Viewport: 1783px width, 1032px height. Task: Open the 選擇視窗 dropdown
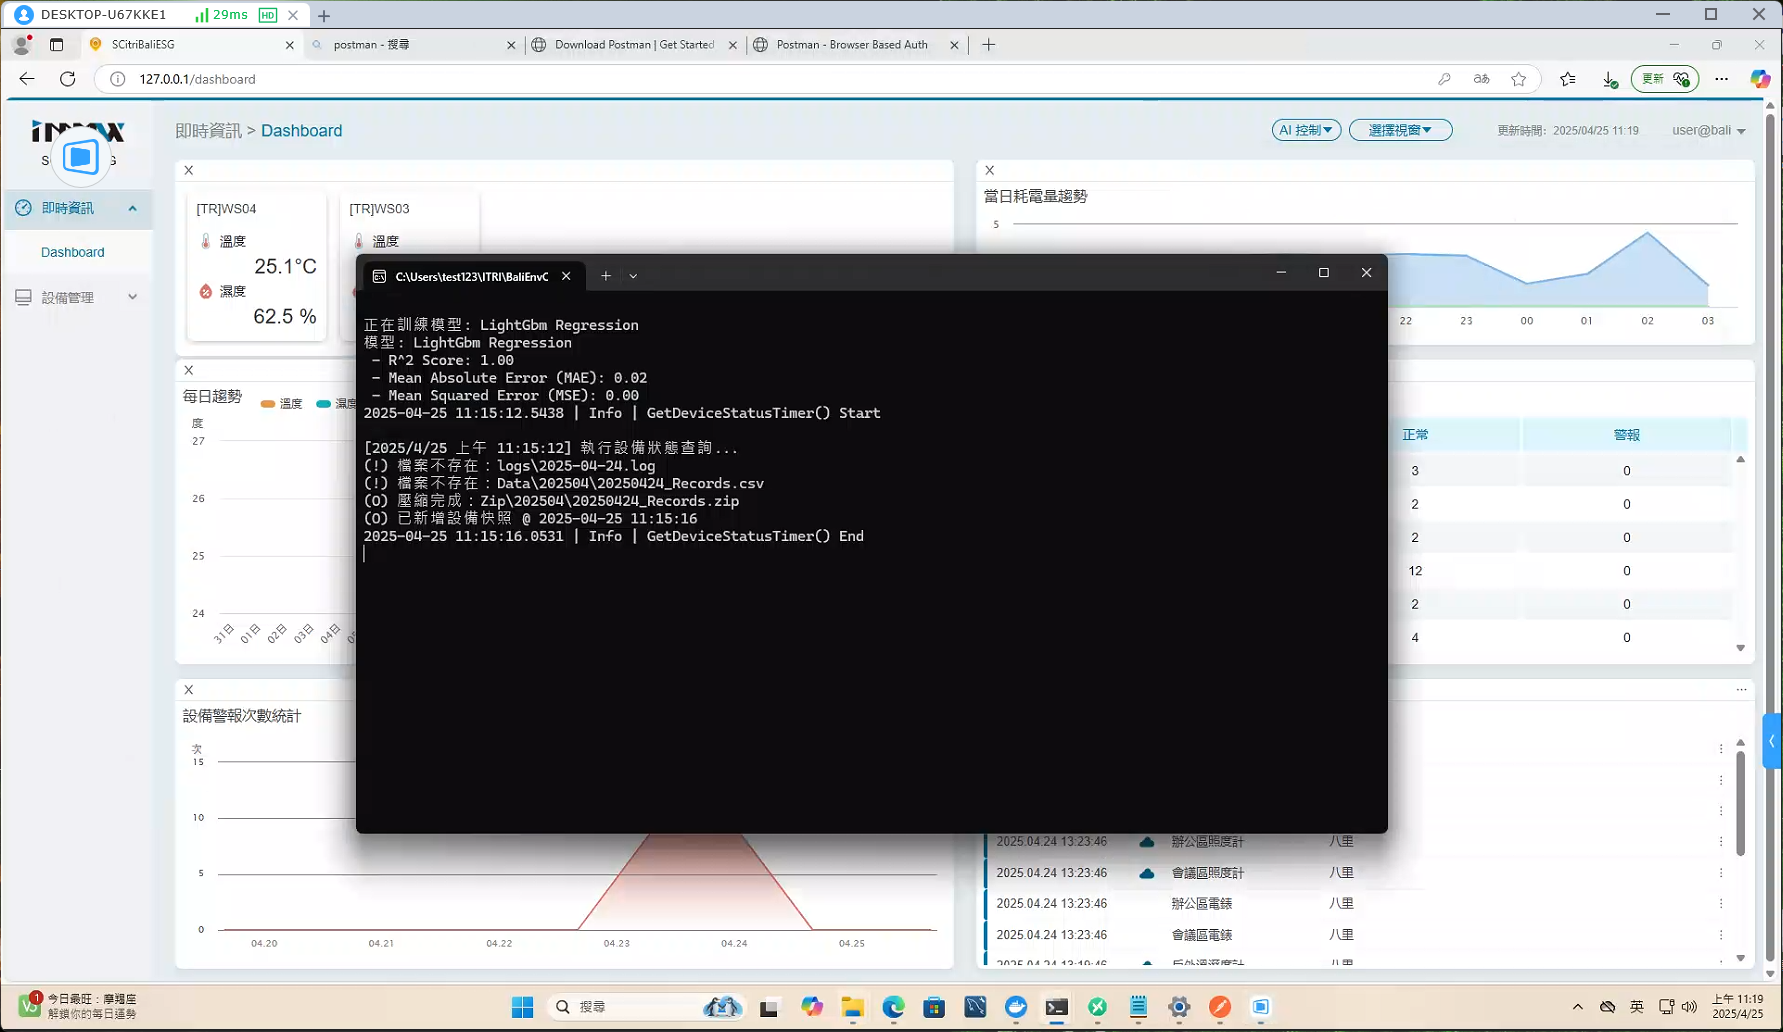1400,130
